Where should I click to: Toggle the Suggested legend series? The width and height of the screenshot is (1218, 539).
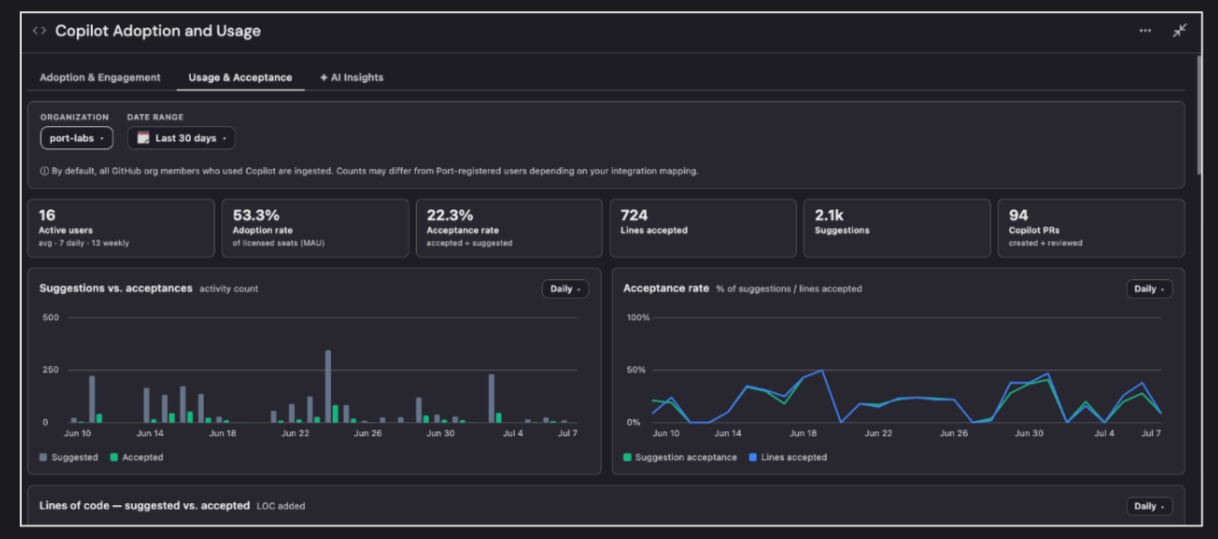[69, 457]
